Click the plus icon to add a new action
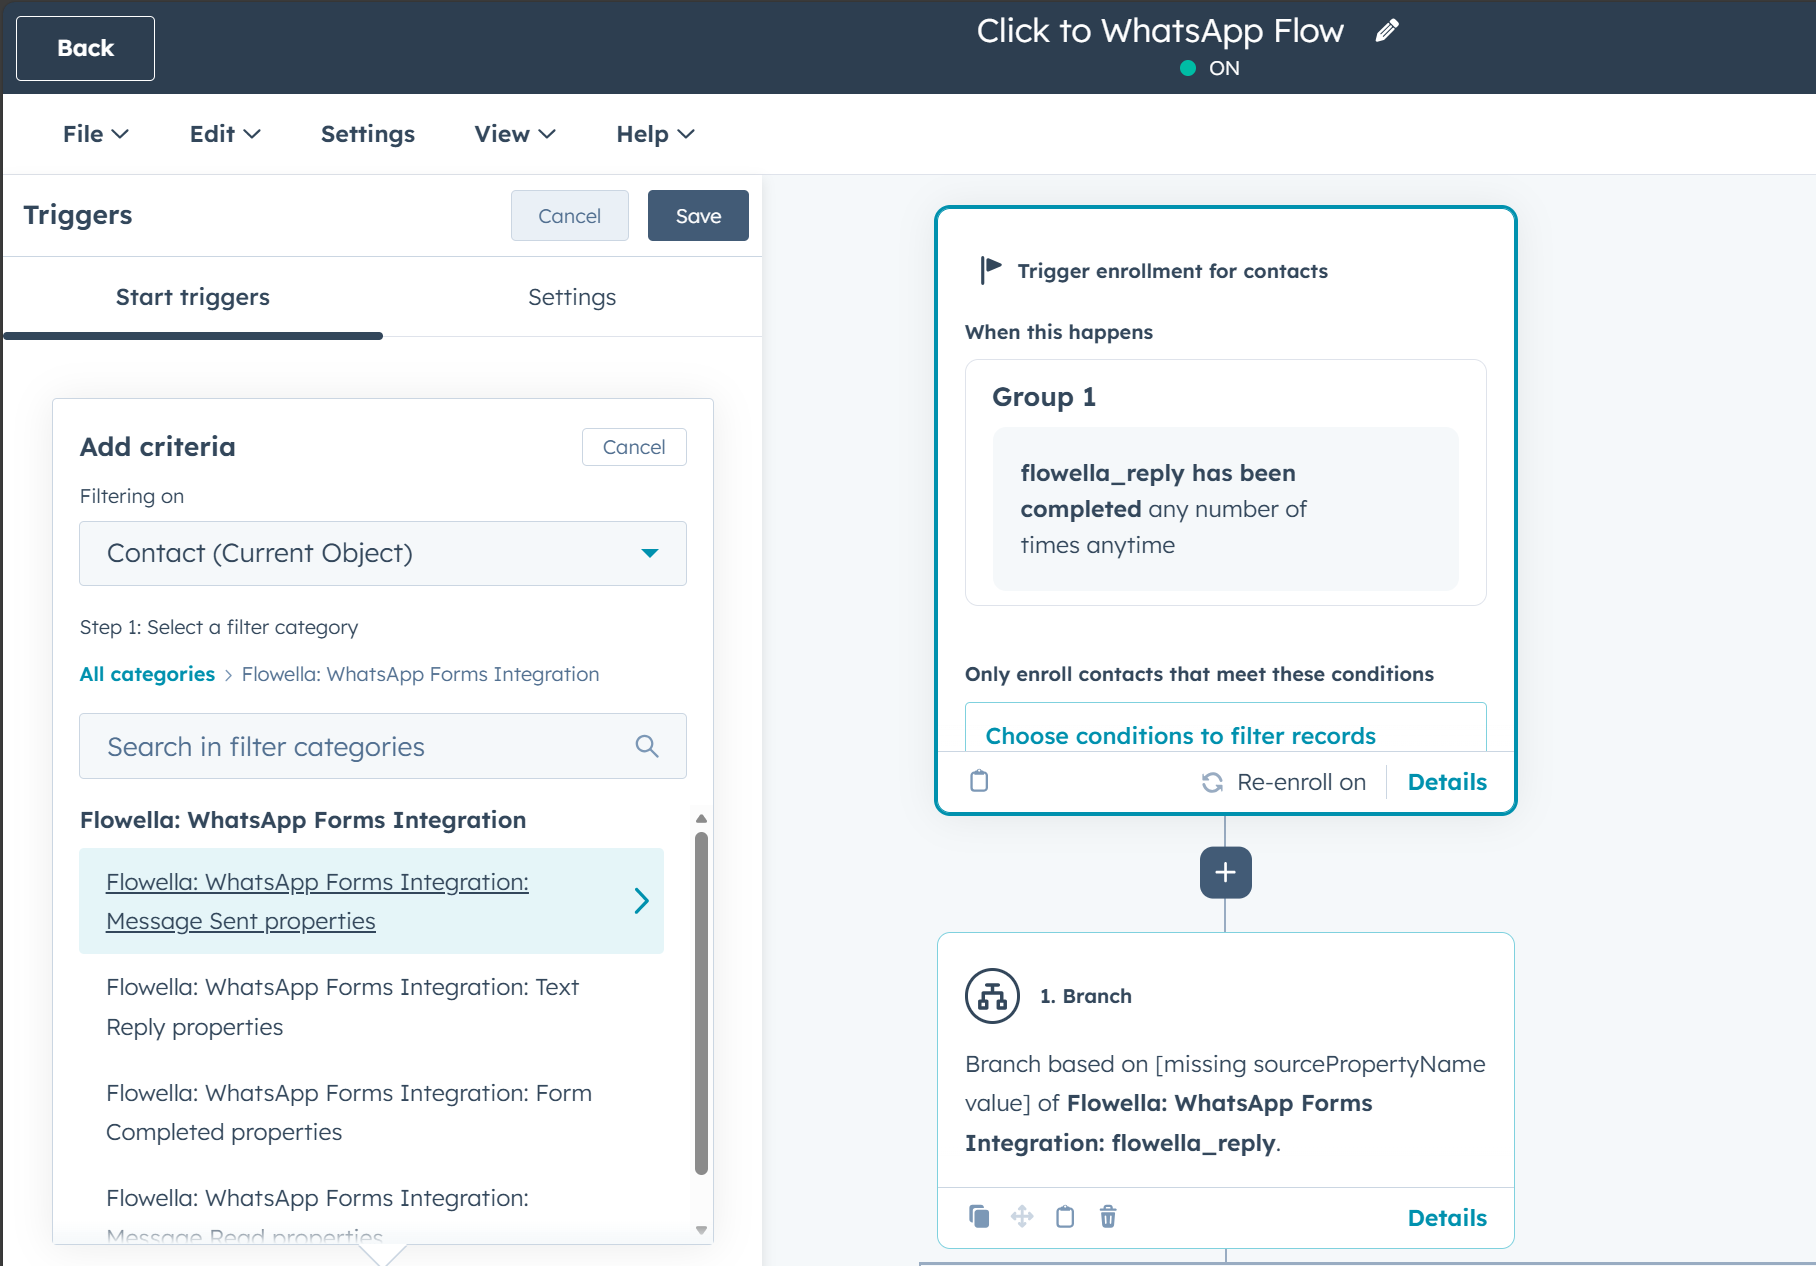Viewport: 1816px width, 1266px height. click(x=1224, y=872)
